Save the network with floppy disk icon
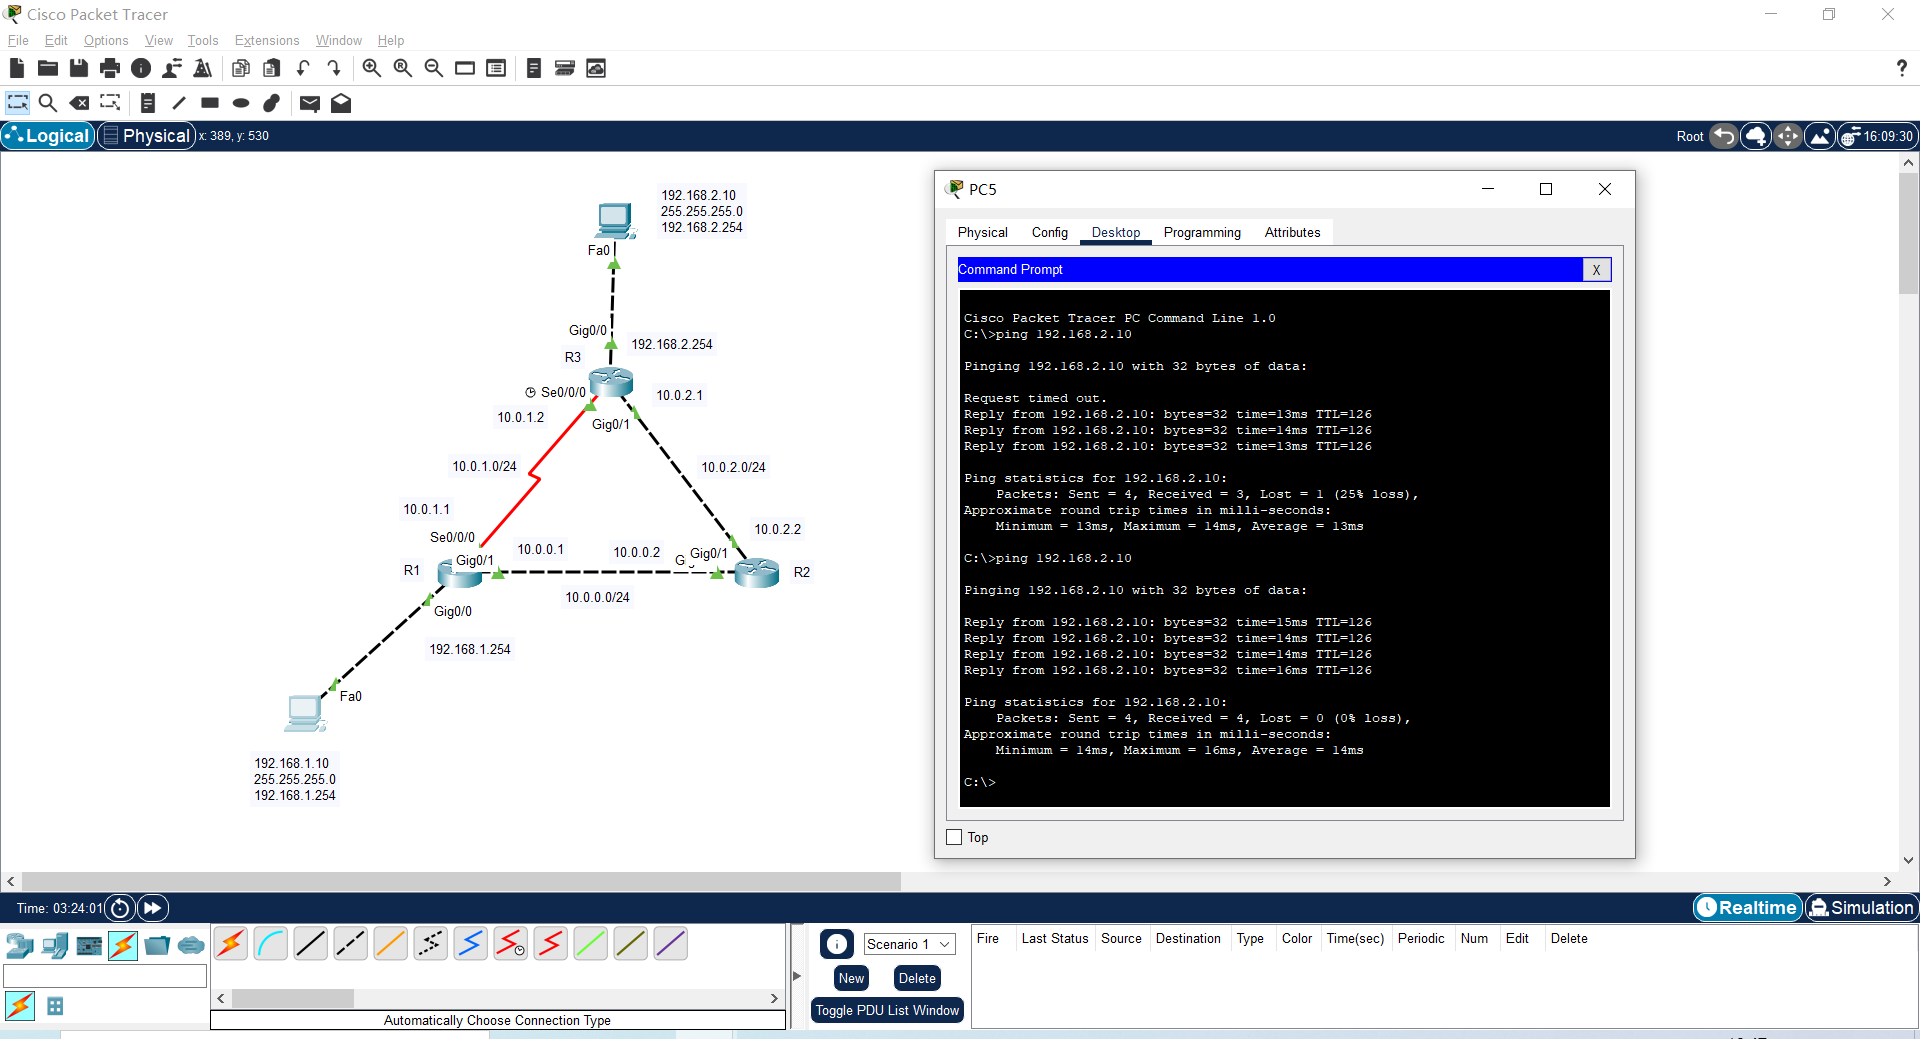 click(79, 68)
